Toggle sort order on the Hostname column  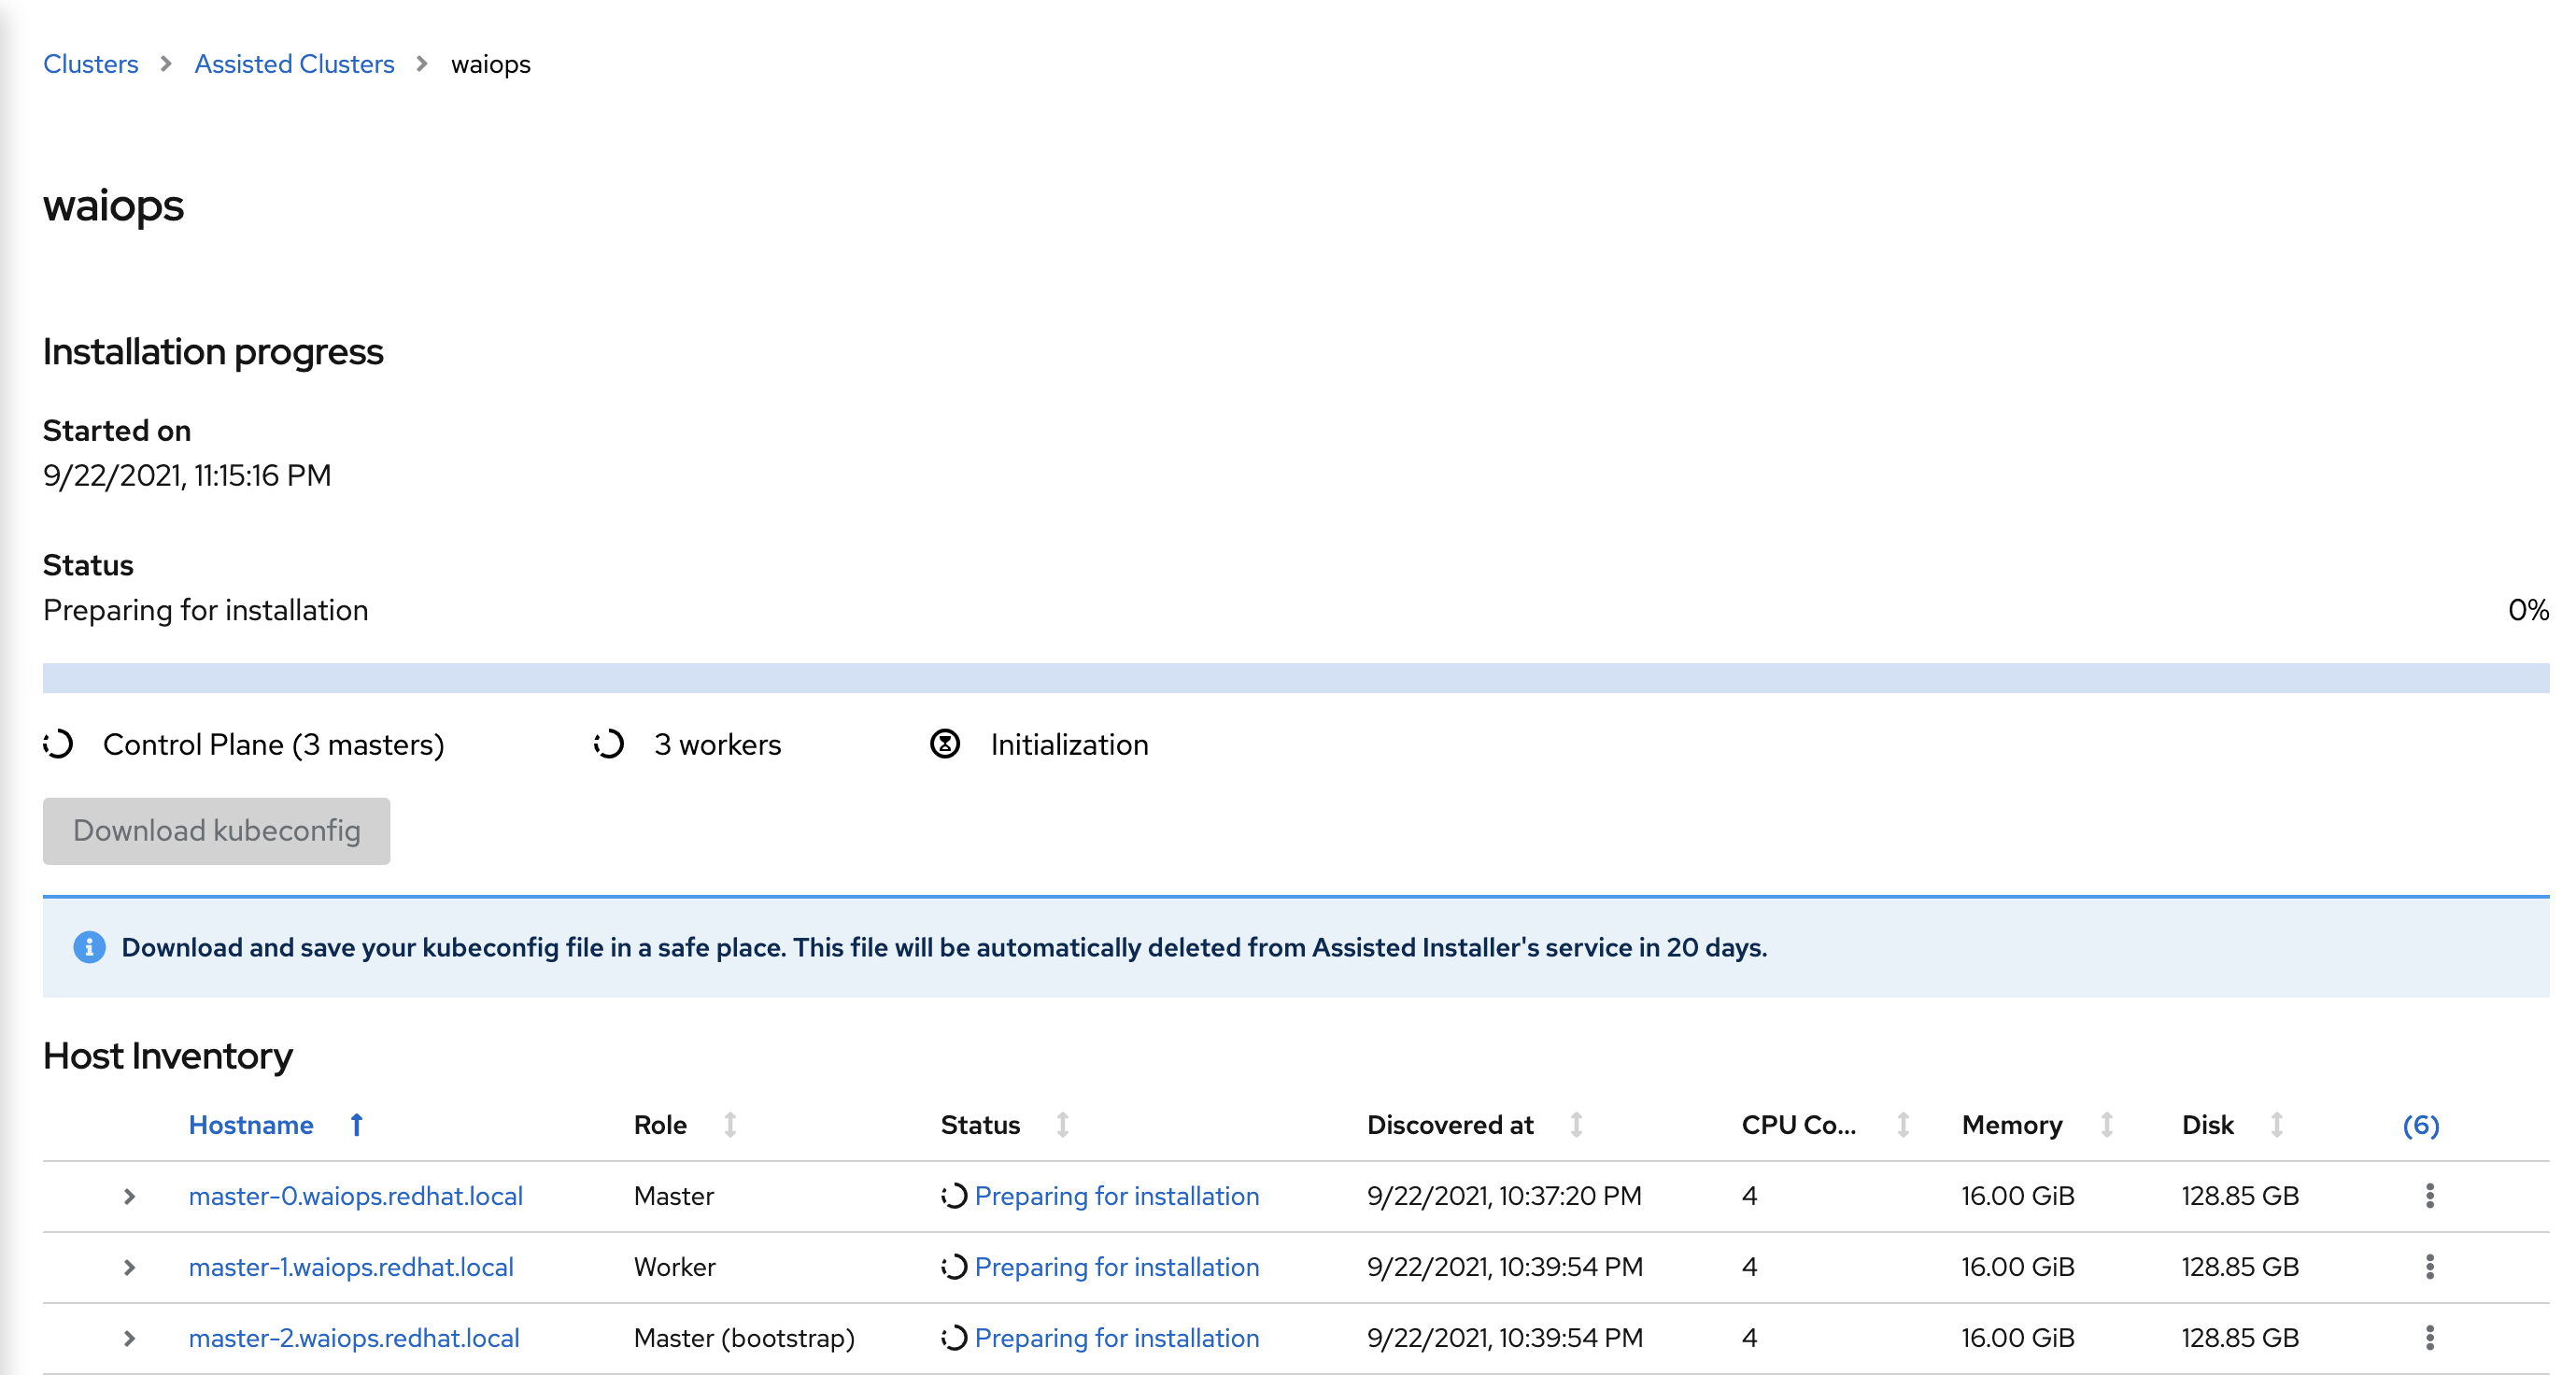tap(356, 1124)
